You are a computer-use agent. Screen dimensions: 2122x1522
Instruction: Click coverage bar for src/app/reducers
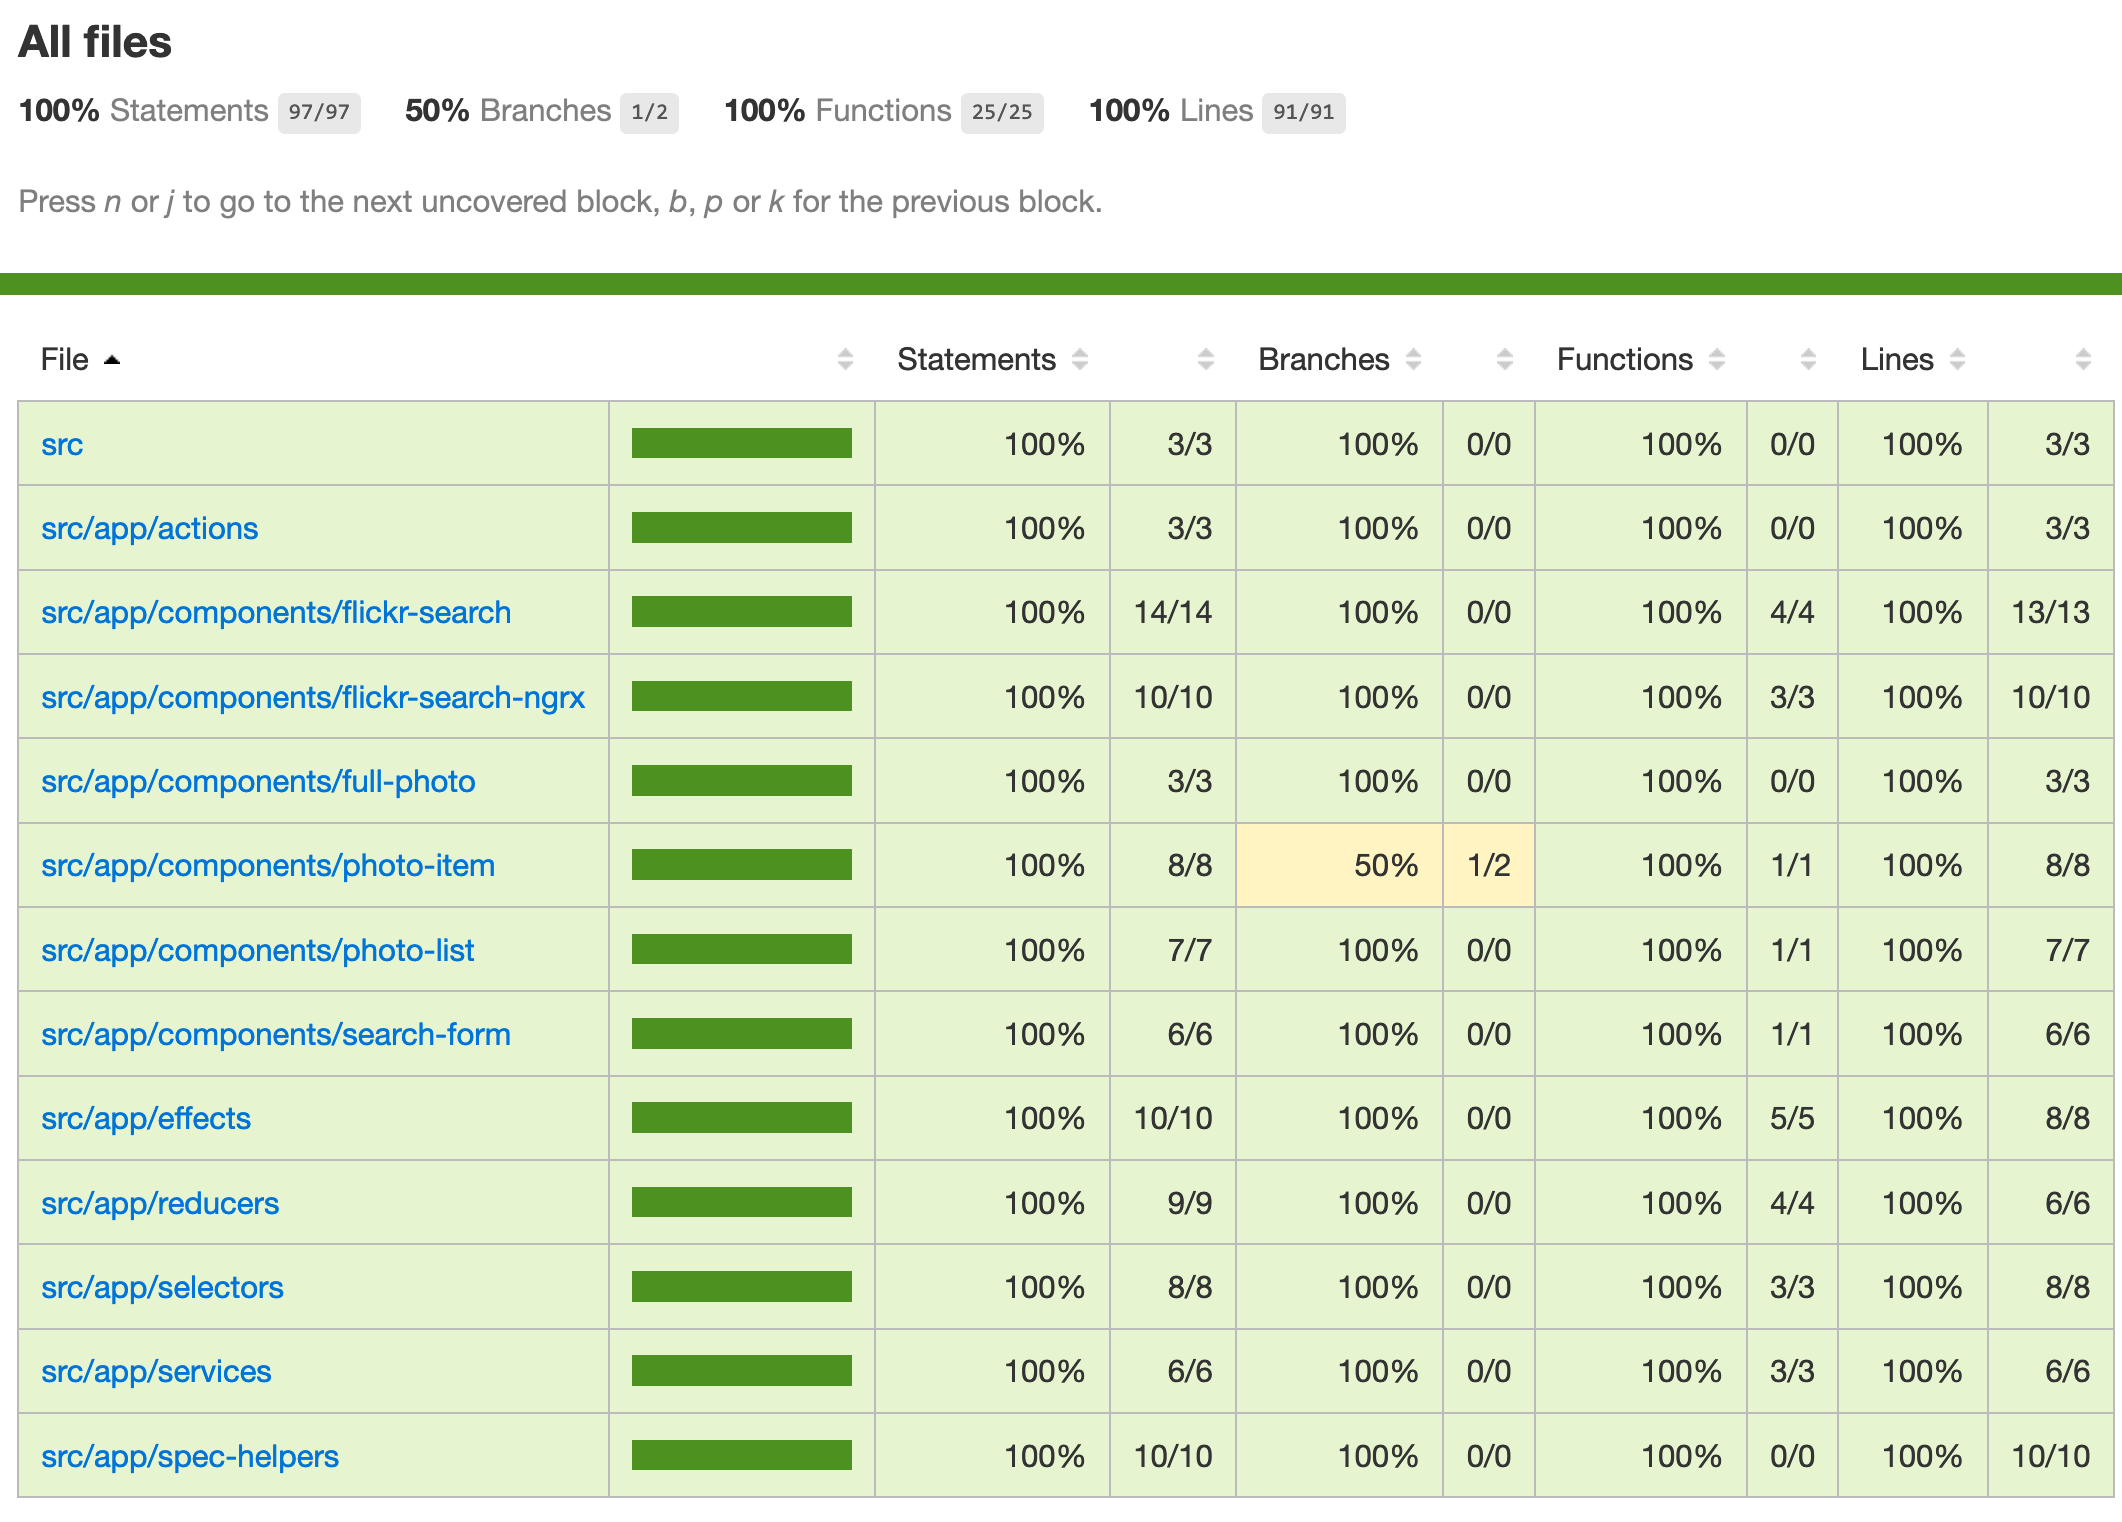741,1203
